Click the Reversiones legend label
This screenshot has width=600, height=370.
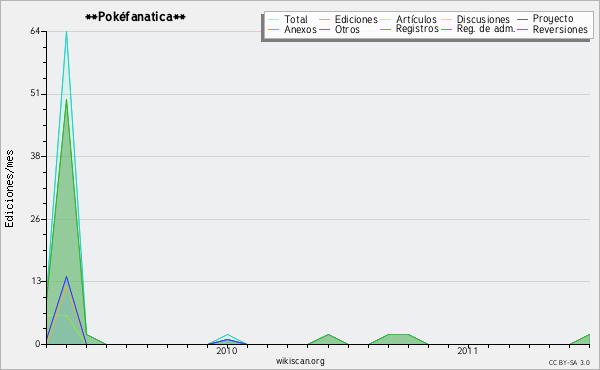point(560,29)
